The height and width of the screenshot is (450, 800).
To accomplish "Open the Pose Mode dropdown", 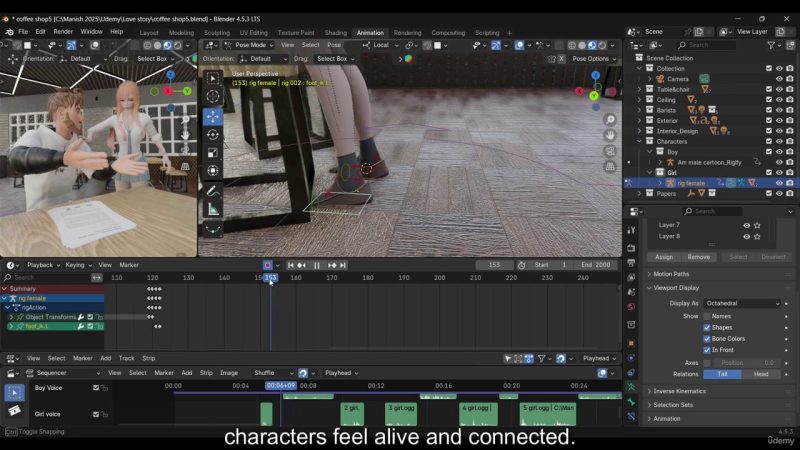I will point(251,45).
